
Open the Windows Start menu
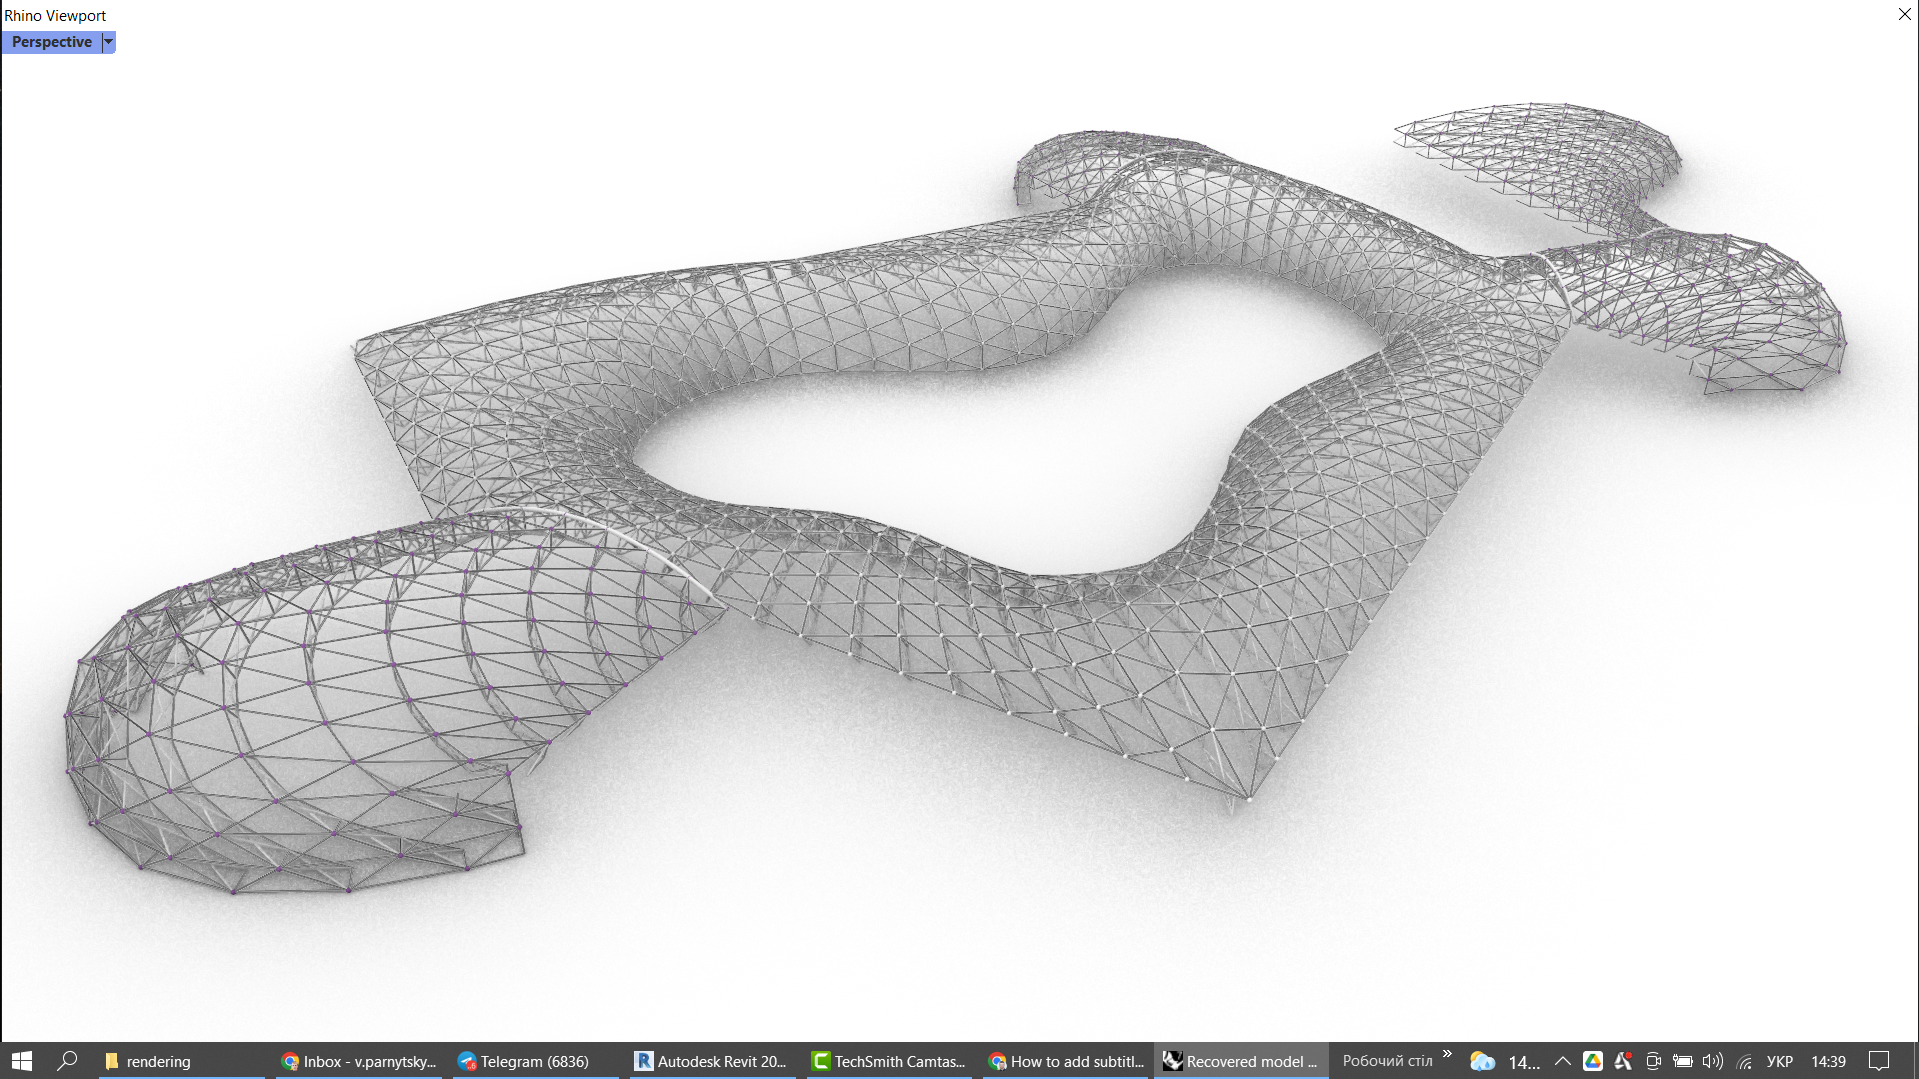22,1061
